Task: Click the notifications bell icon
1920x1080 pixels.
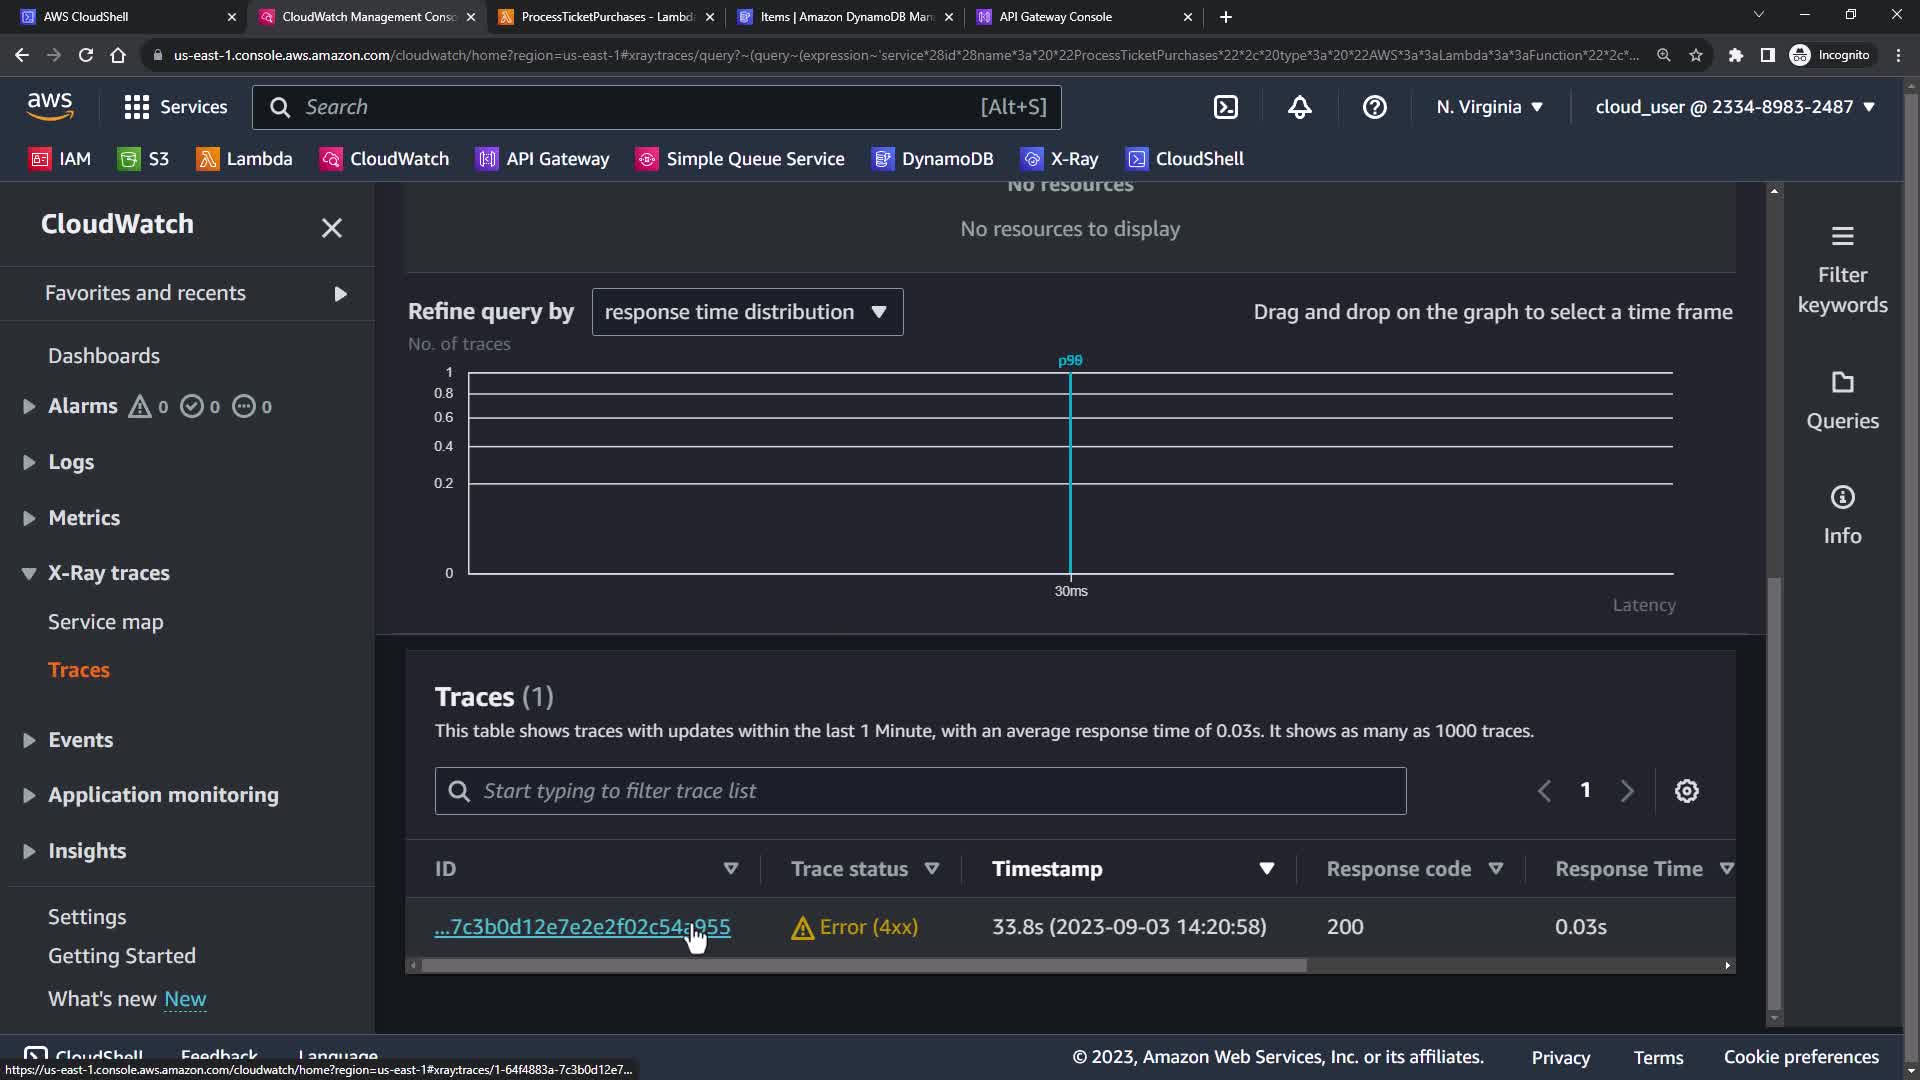Action: coord(1300,107)
